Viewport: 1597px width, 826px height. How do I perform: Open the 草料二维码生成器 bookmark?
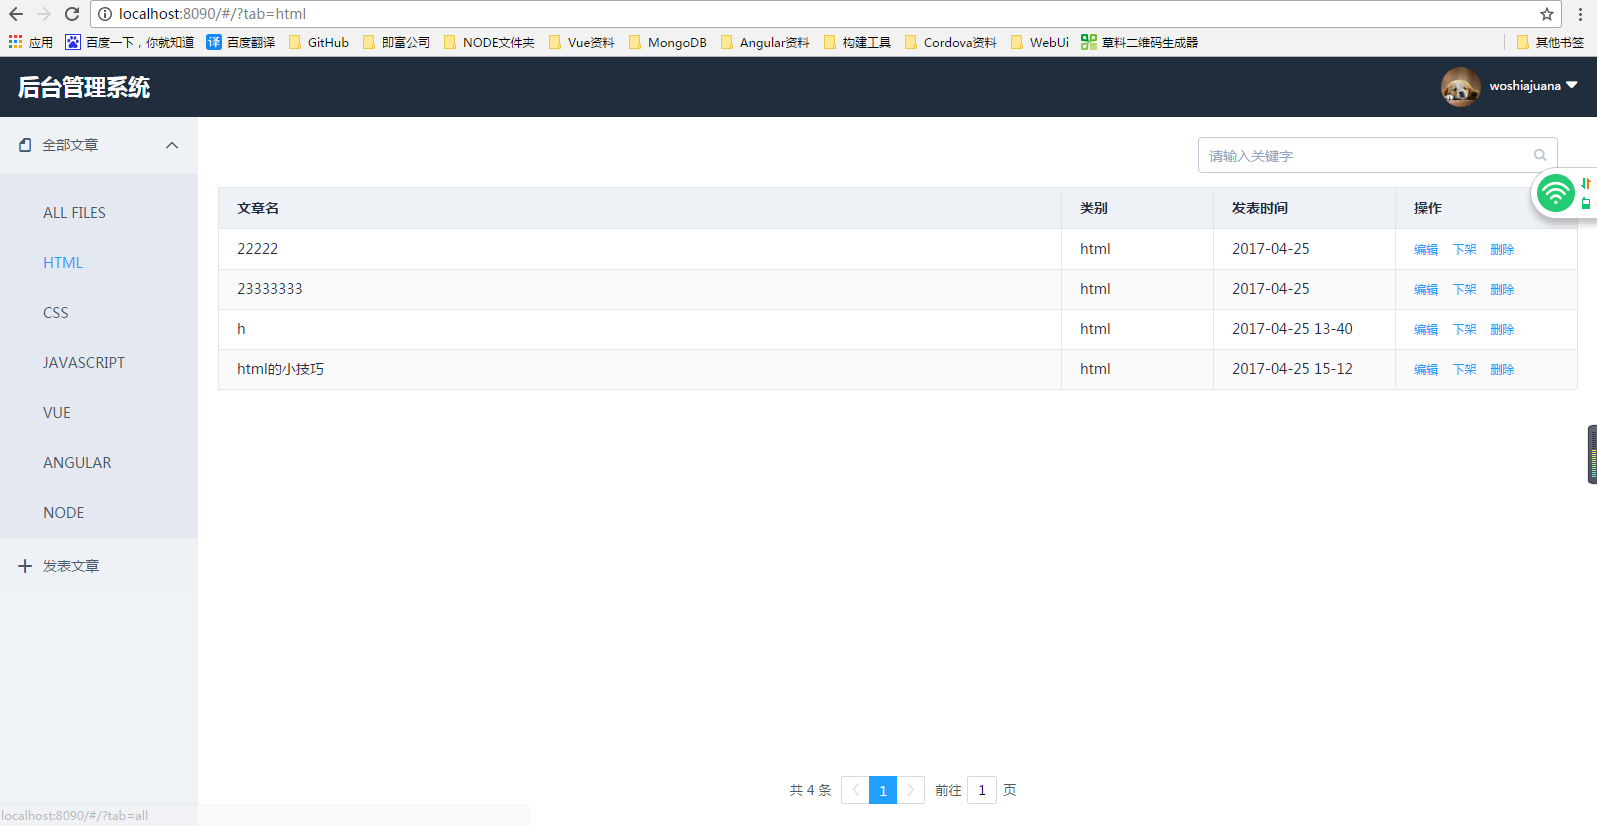tap(1140, 42)
